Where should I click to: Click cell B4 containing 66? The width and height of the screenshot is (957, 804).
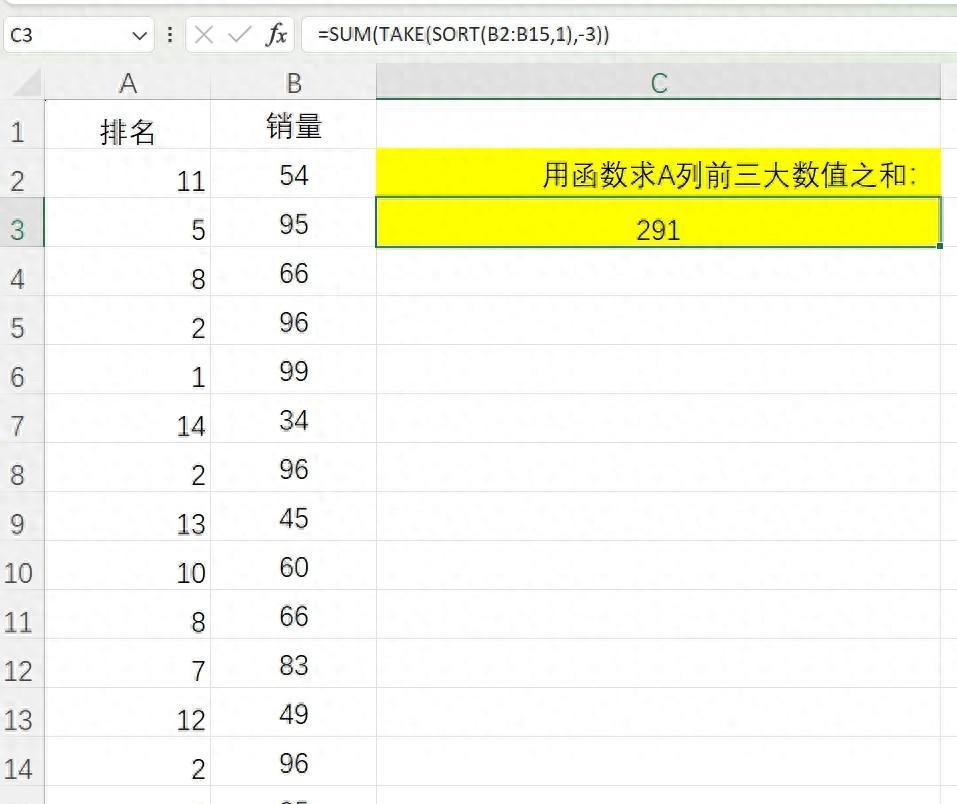tap(294, 272)
